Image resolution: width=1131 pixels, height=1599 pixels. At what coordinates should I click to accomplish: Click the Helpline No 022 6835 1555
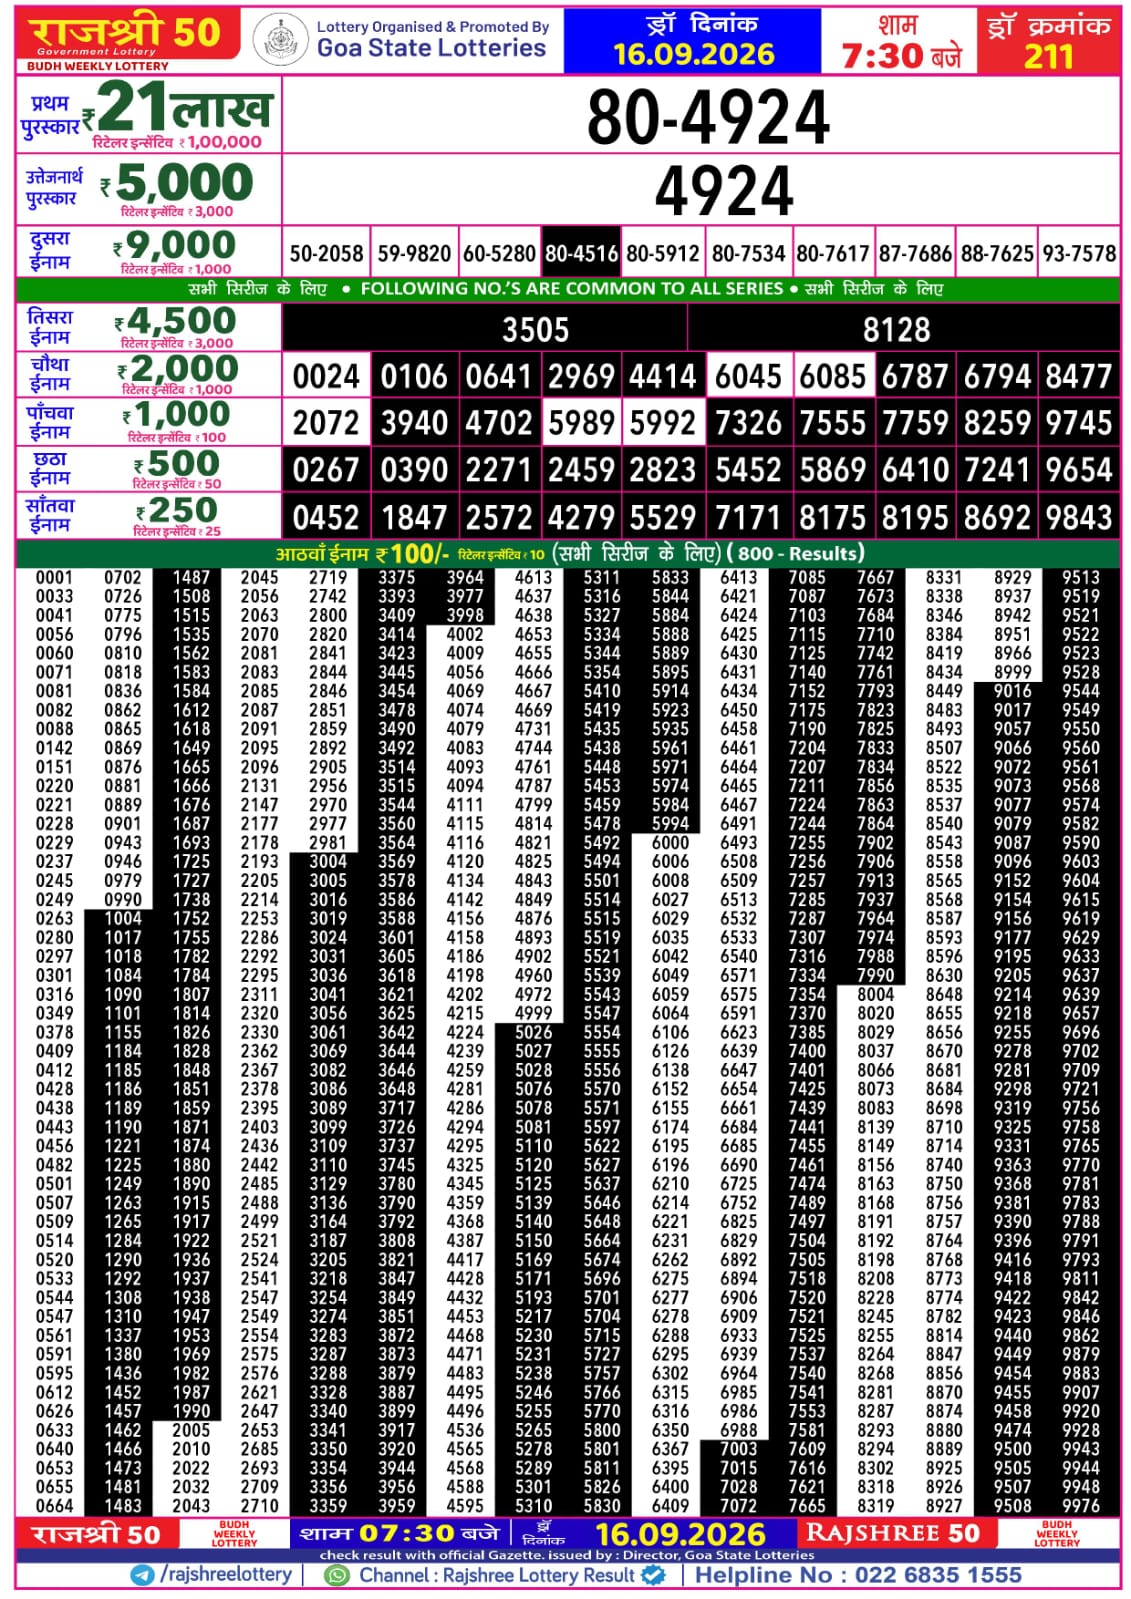tap(858, 1575)
